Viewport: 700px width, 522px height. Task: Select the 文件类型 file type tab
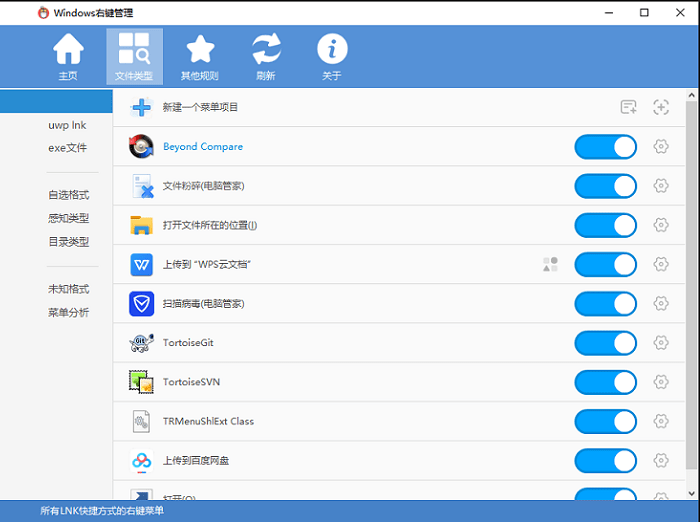pos(134,57)
